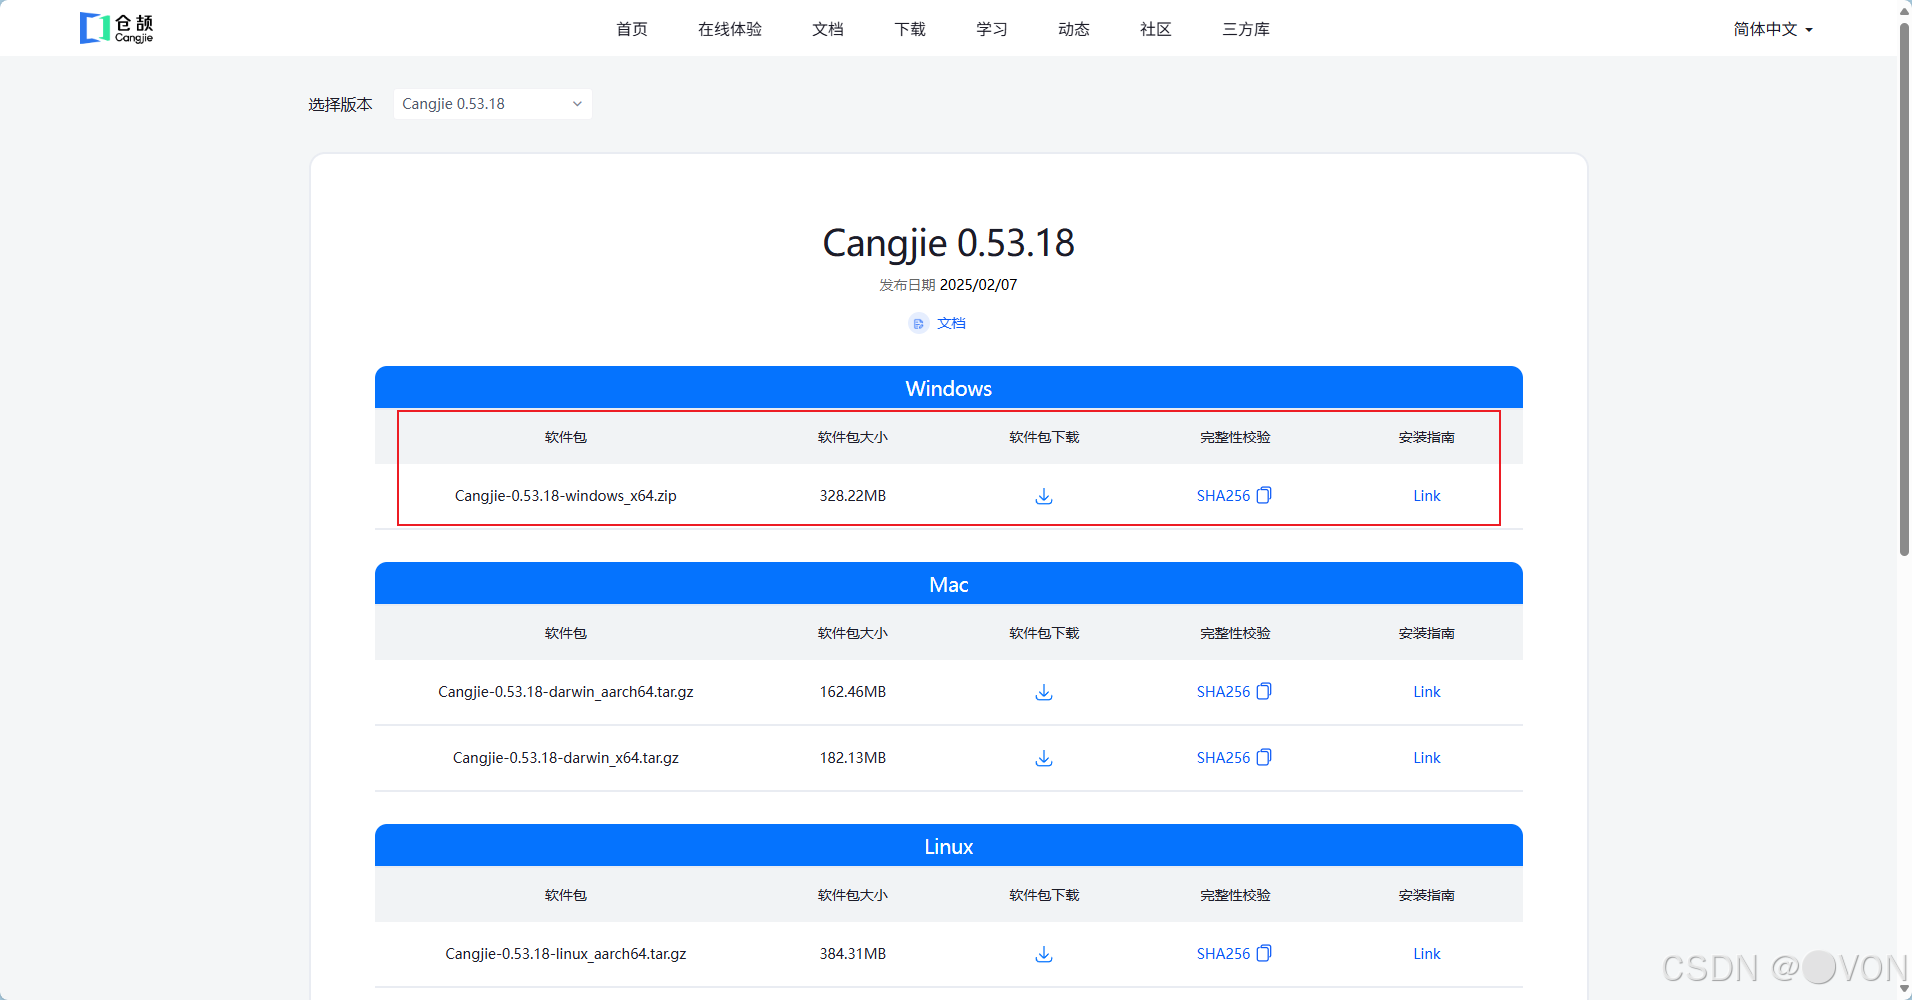Select the file name Cangjie-0.53.18-darwin_aarch64.tar.gz
The width and height of the screenshot is (1912, 1000).
(x=566, y=692)
